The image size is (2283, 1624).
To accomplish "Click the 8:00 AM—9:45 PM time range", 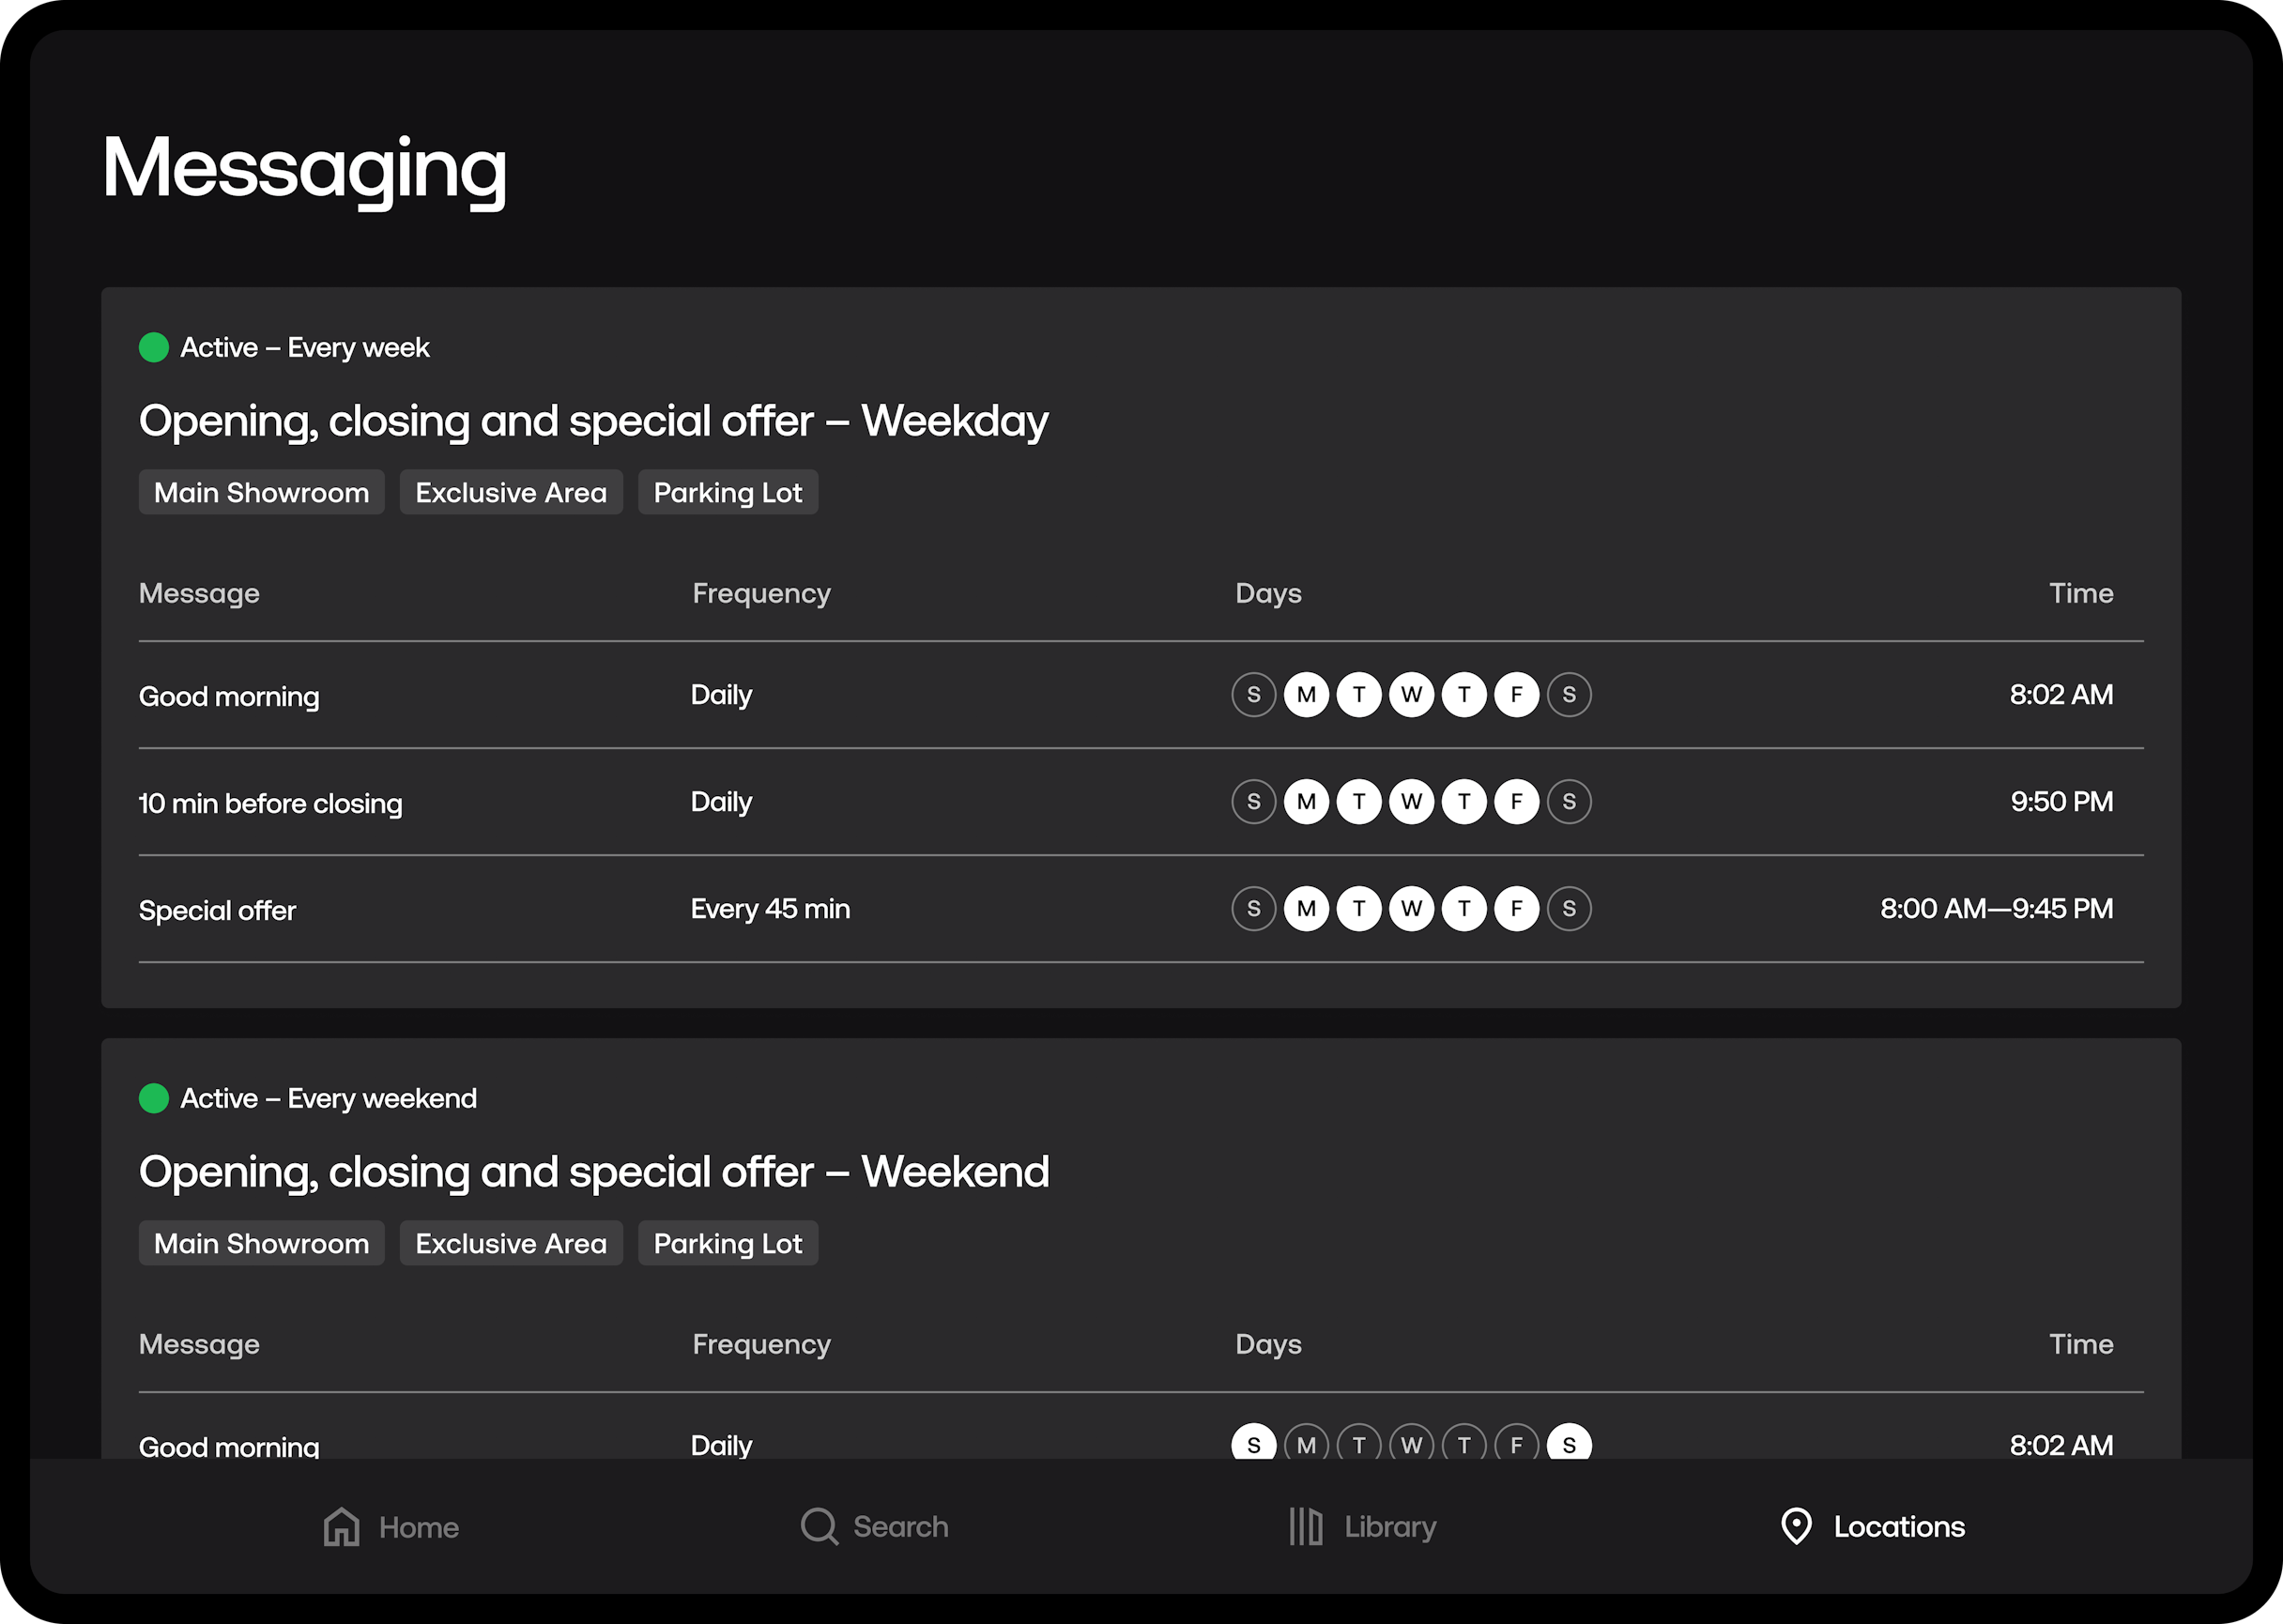I will [1996, 909].
